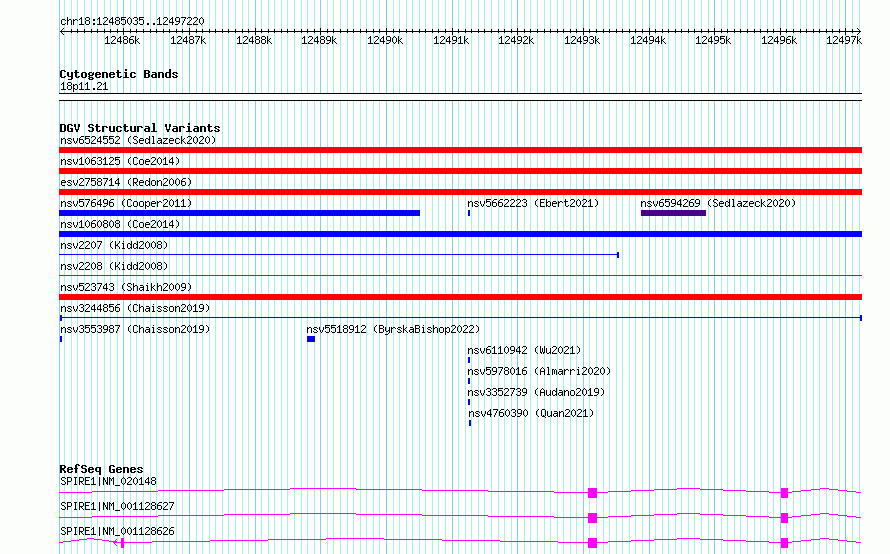Screen dimensions: 890x554
Task: Select the red bar under nsv6524552
Action: click(460, 150)
